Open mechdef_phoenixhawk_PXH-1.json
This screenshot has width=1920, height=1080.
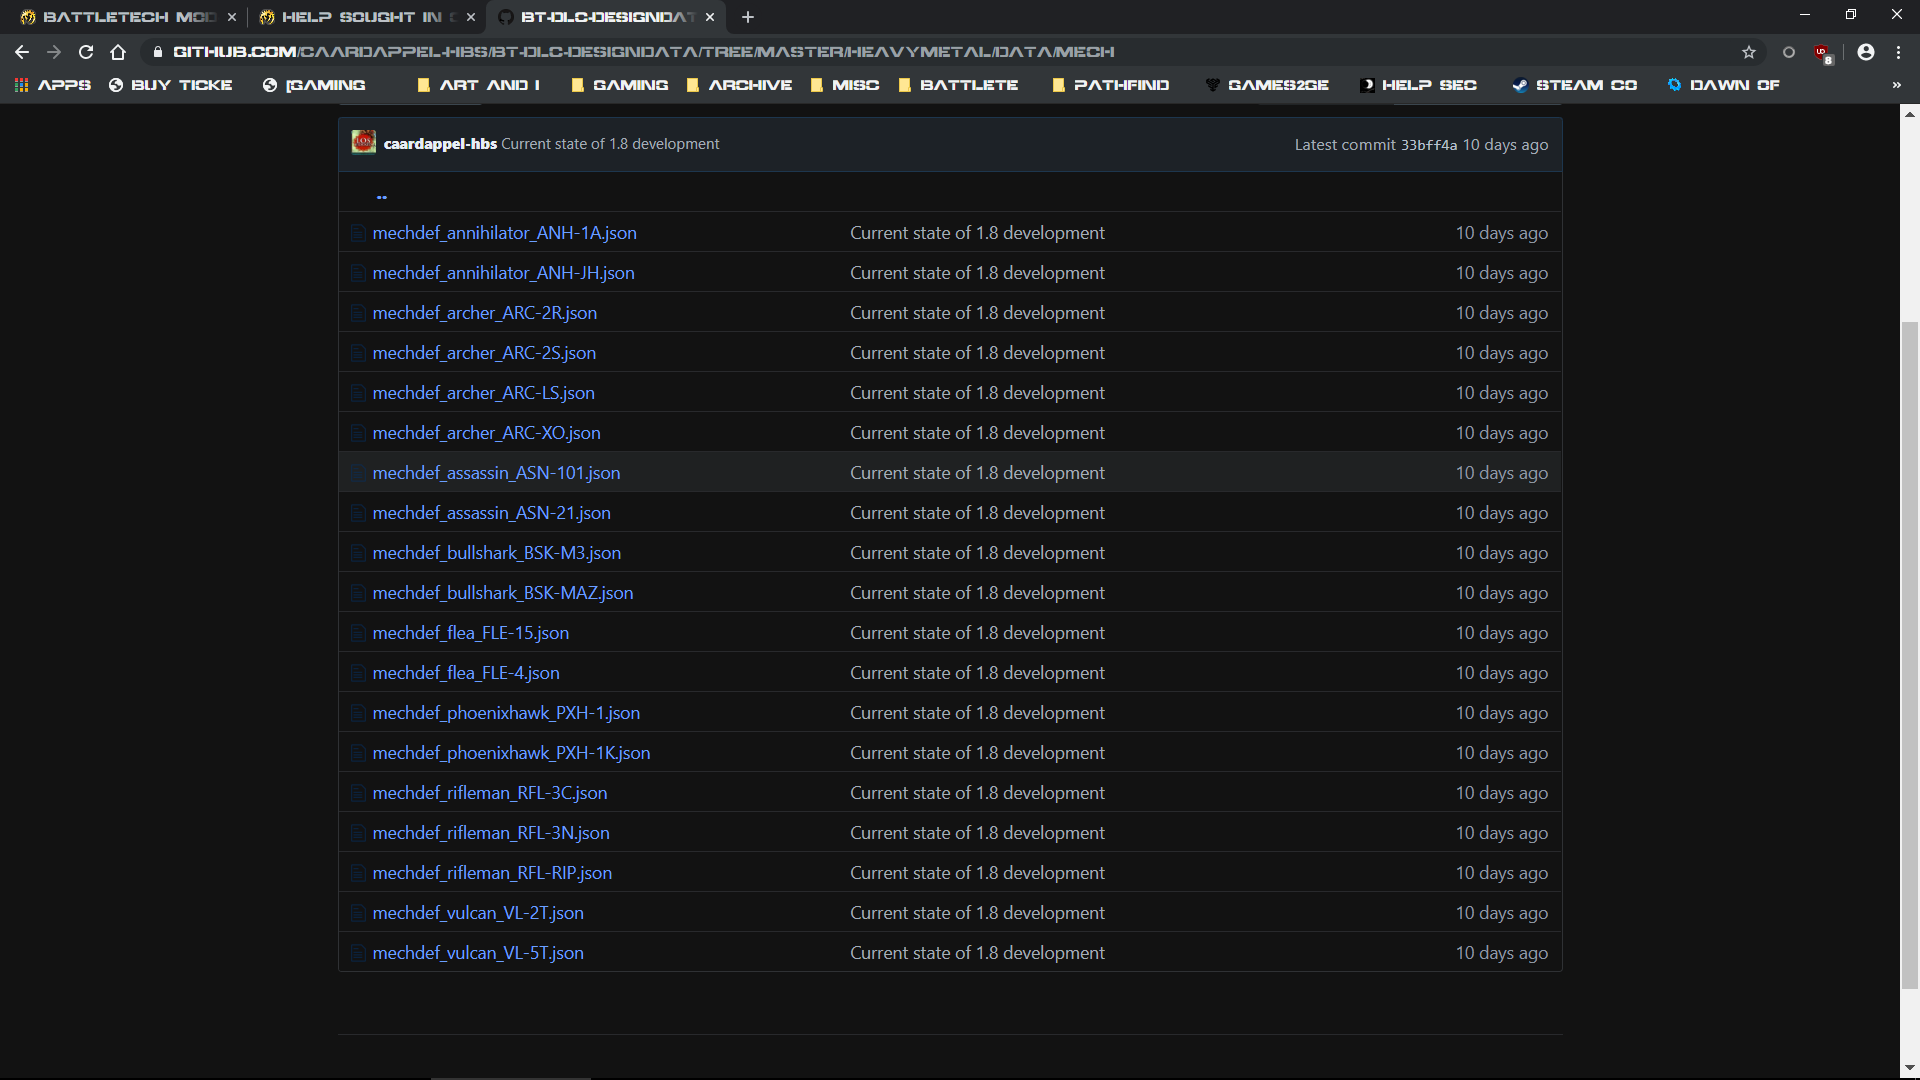pyautogui.click(x=506, y=713)
